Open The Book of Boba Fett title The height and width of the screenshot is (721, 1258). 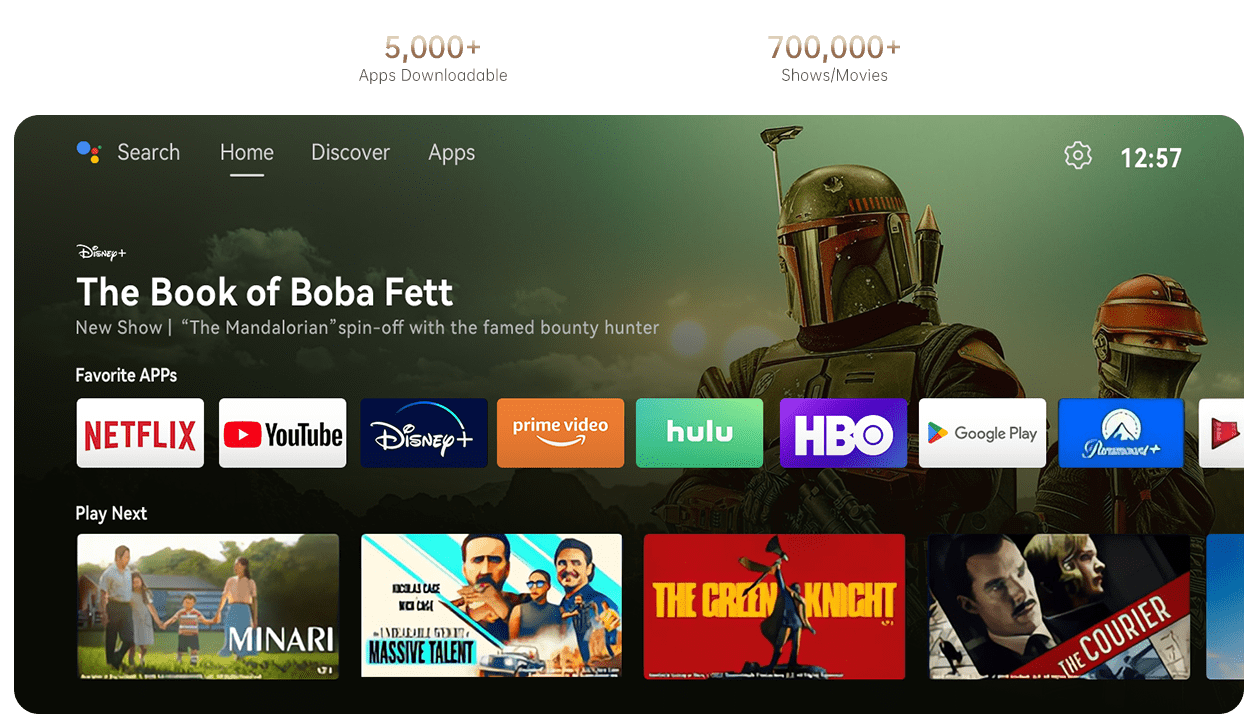265,292
